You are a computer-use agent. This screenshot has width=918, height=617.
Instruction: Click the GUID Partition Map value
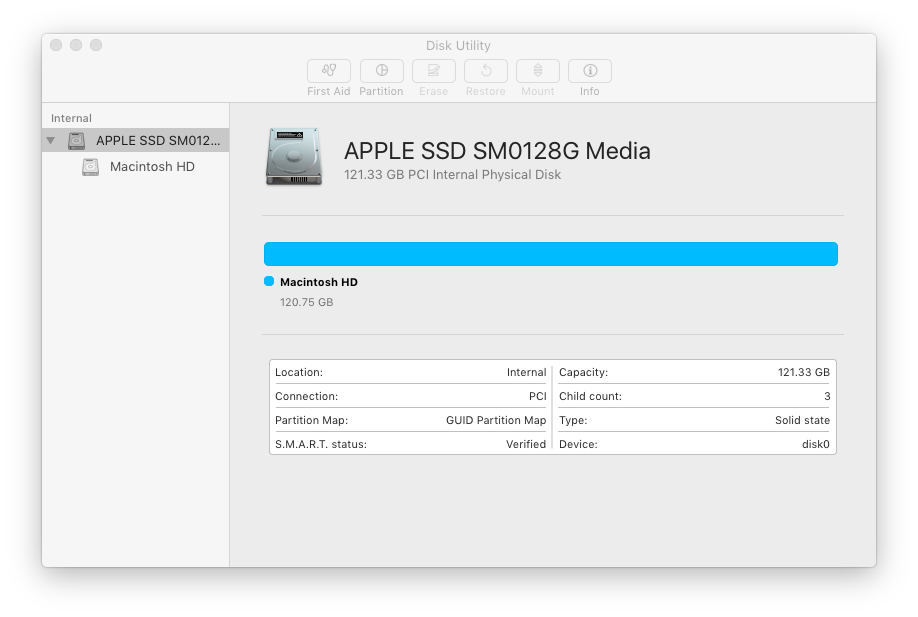click(x=496, y=420)
